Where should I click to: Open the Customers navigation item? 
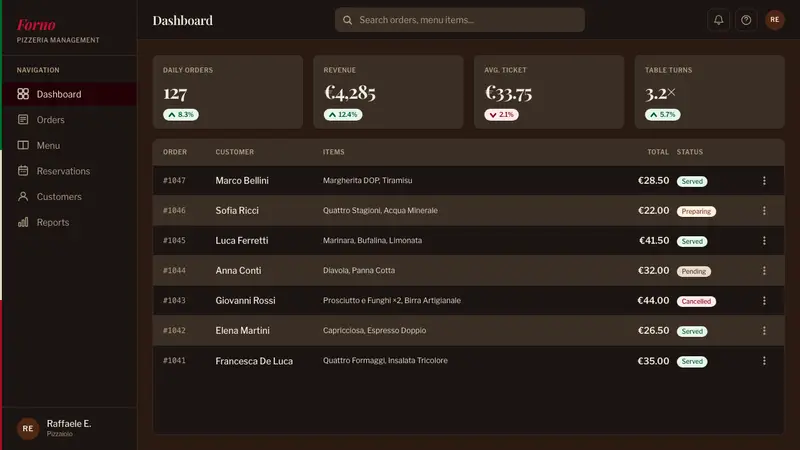(x=70, y=196)
